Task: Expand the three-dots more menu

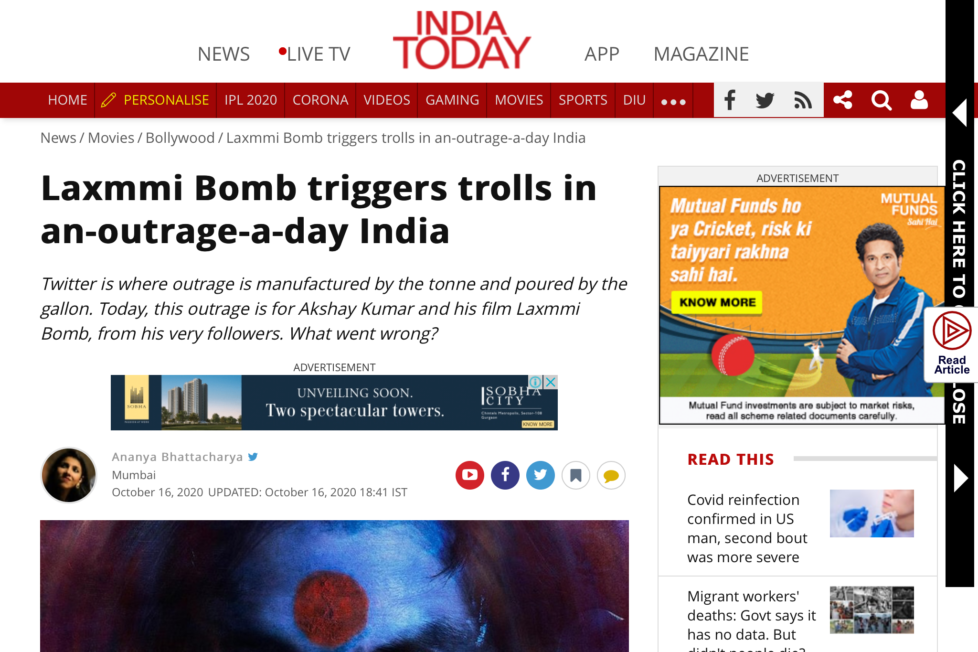Action: point(673,101)
